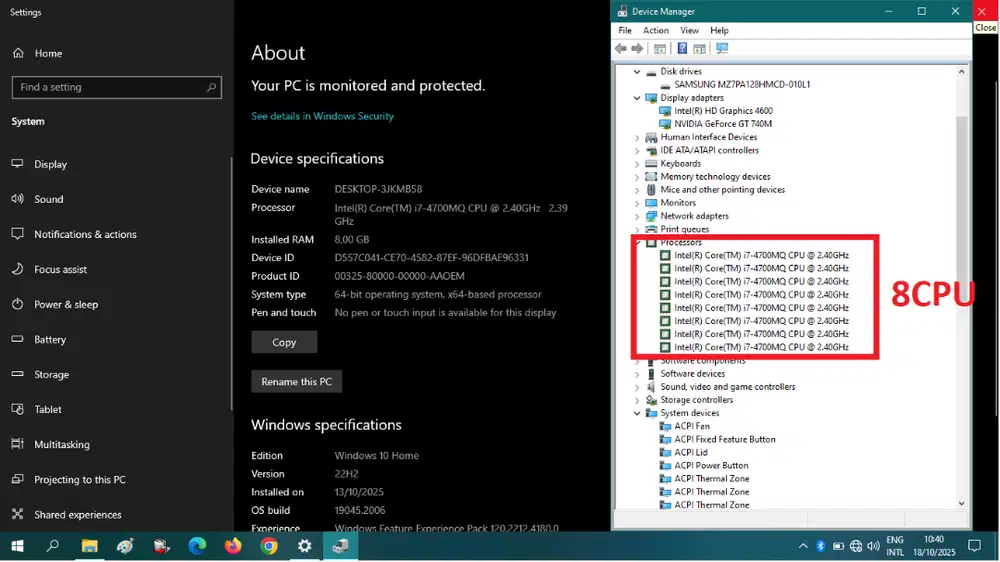This screenshot has height=562, width=1000.
Task: Expand the Network adapters category
Action: [x=637, y=216]
